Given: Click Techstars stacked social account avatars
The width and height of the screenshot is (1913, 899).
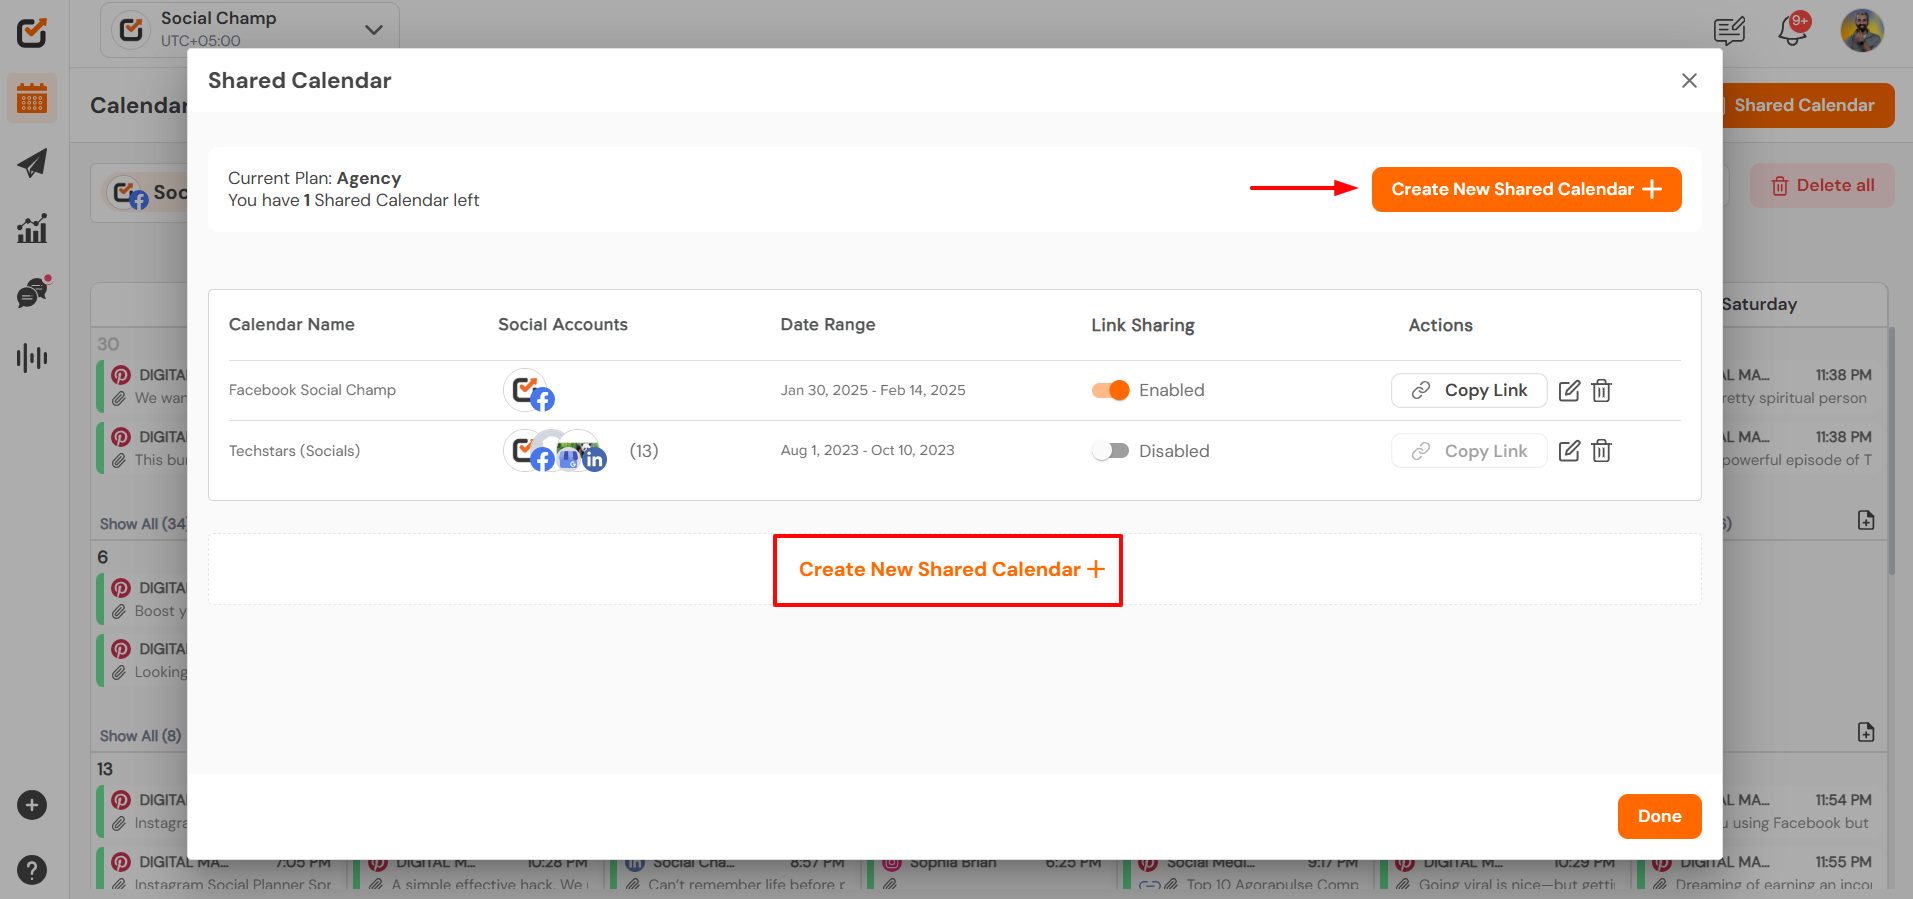Looking at the screenshot, I should [555, 451].
